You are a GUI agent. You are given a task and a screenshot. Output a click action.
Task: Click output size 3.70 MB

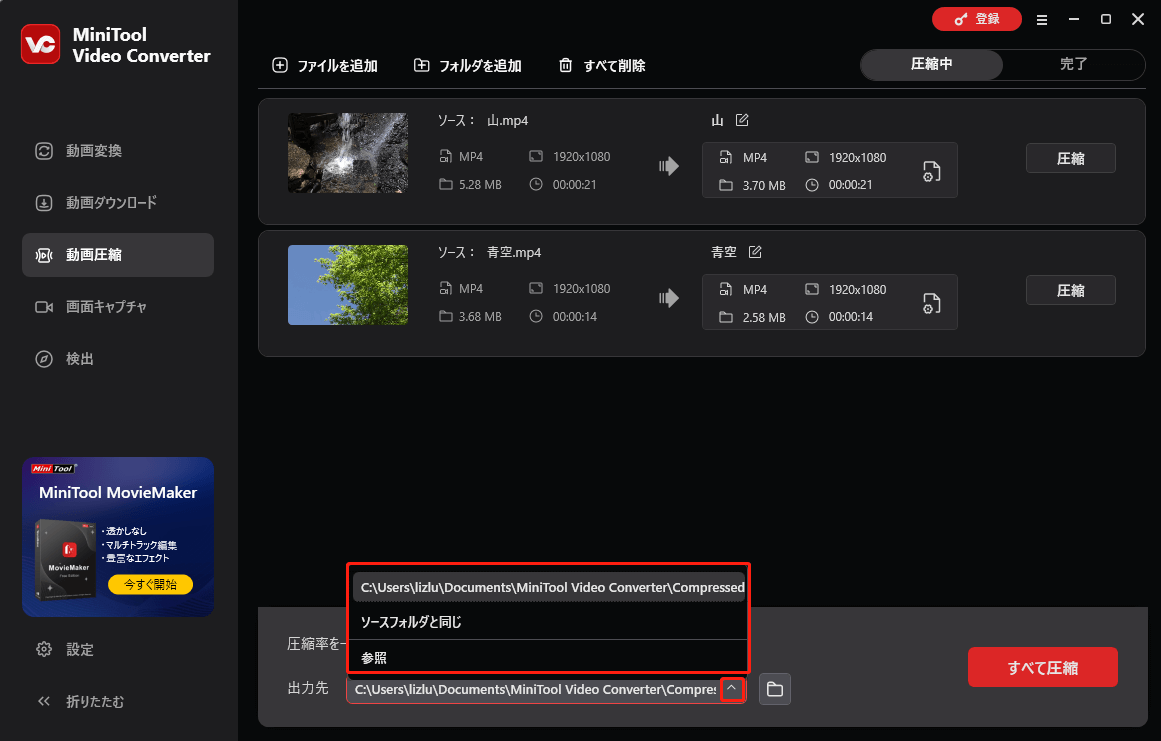point(763,186)
